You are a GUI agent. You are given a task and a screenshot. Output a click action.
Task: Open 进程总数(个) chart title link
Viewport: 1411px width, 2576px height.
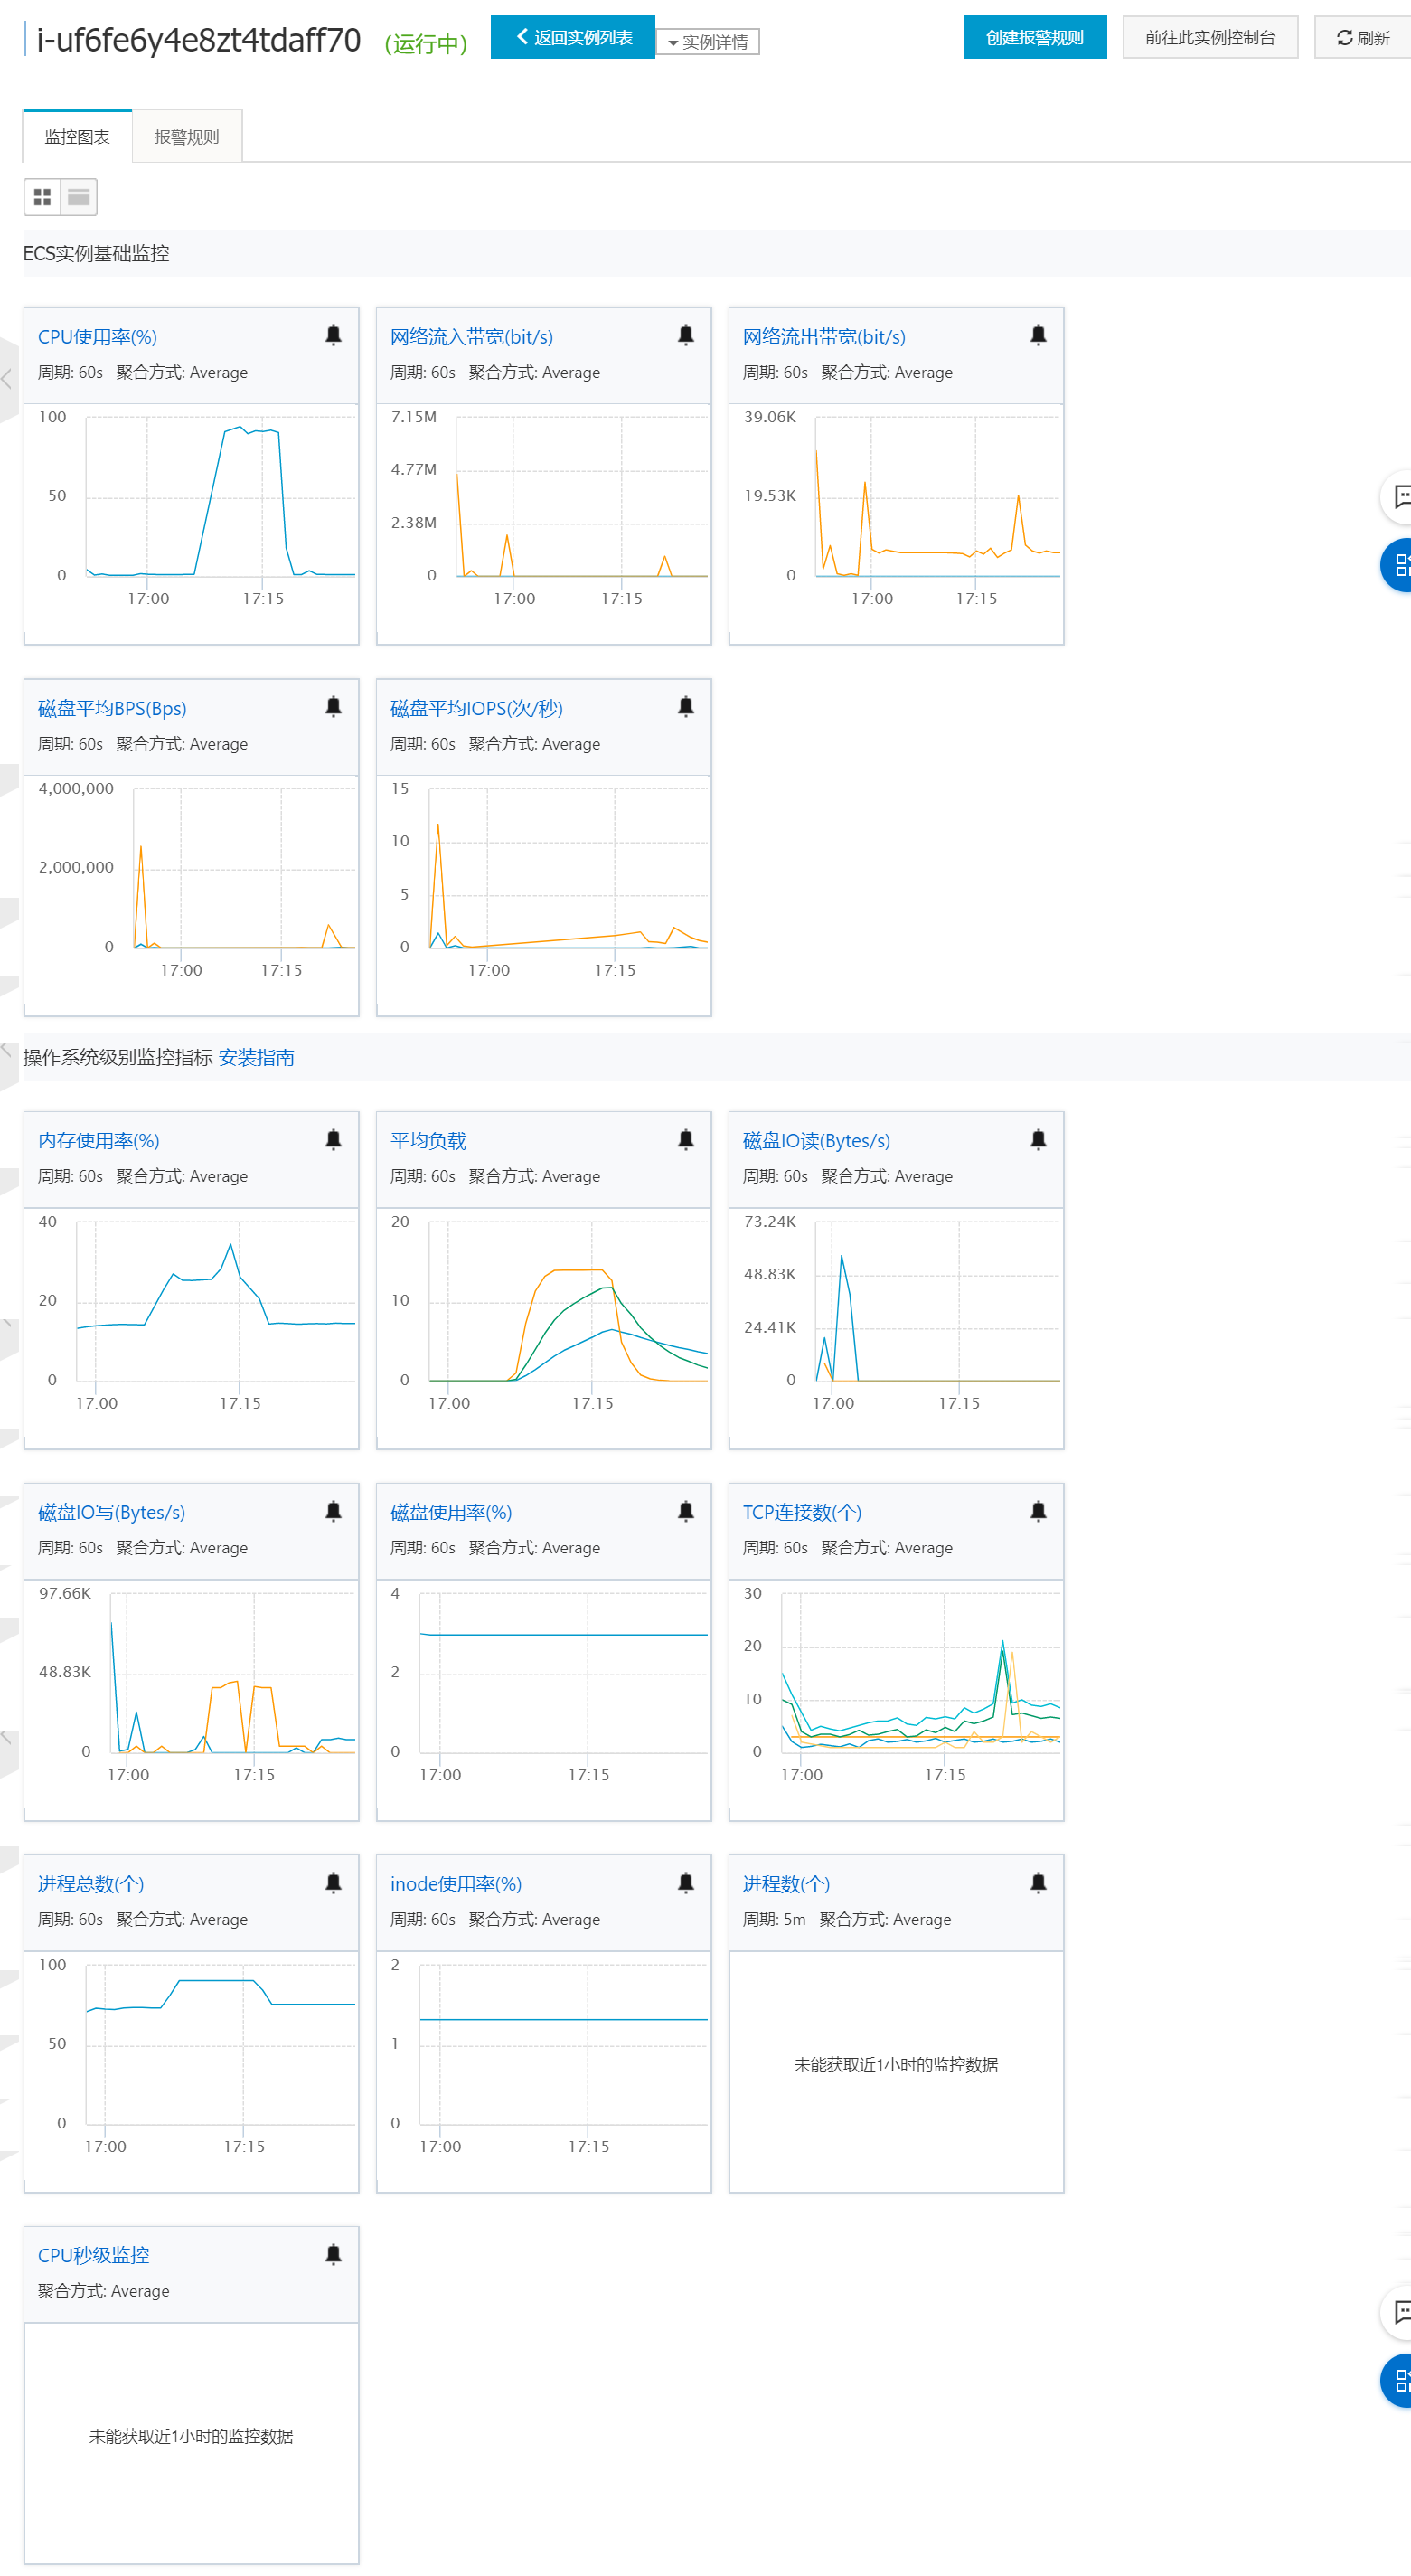click(91, 1884)
